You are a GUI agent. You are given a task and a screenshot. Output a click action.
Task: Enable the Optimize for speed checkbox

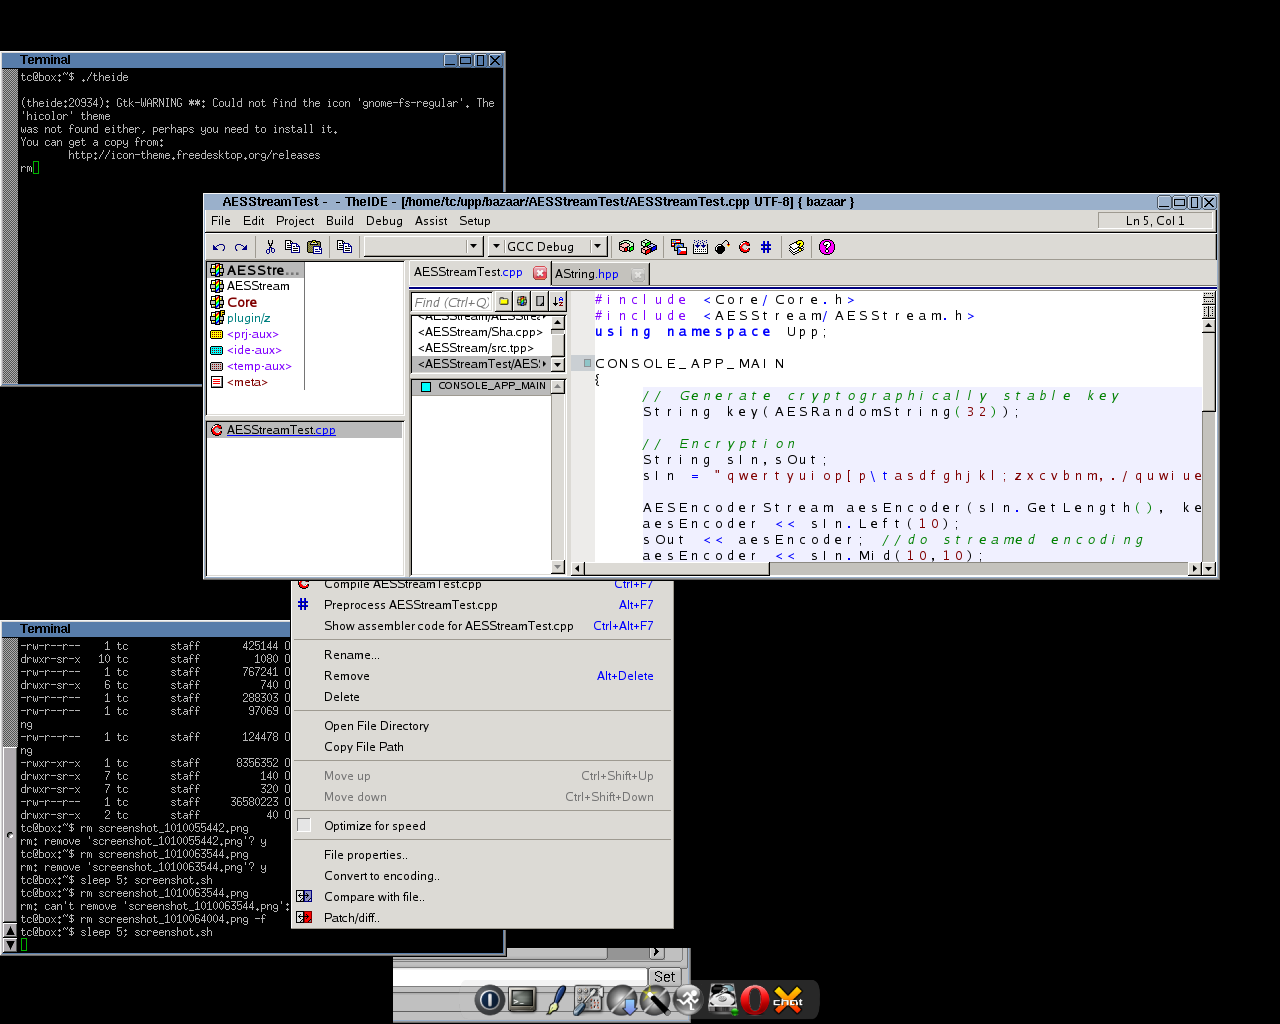305,825
